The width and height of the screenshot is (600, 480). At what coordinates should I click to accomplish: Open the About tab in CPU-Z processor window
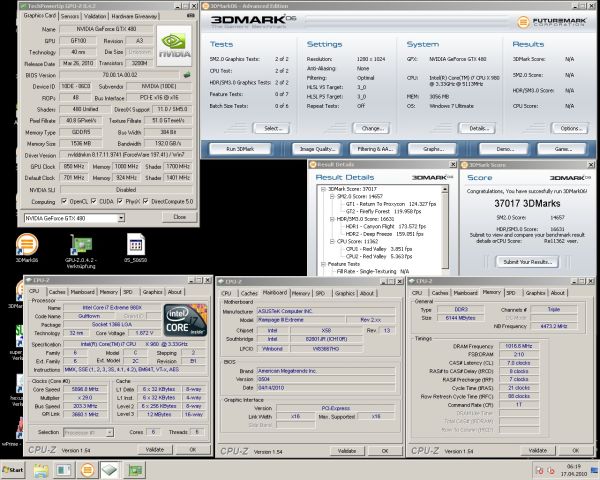pyautogui.click(x=174, y=292)
